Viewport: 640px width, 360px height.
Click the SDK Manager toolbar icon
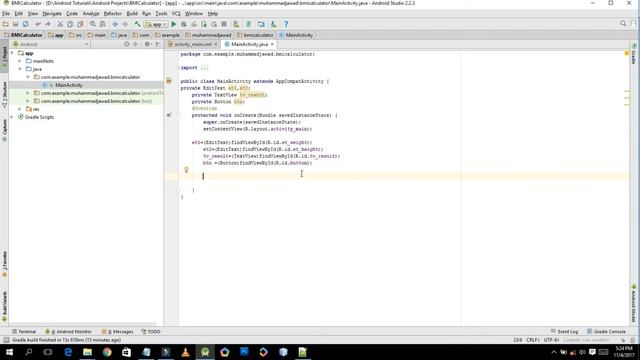point(273,24)
